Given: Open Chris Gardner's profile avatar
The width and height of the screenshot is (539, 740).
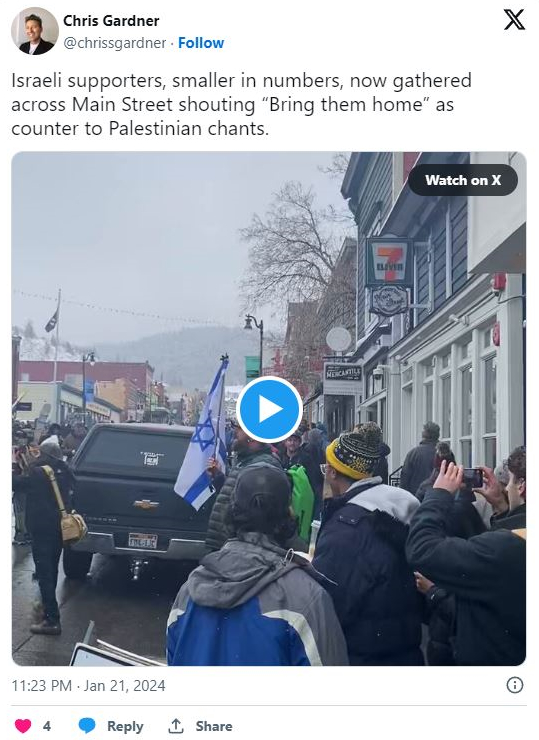Looking at the screenshot, I should (x=34, y=31).
